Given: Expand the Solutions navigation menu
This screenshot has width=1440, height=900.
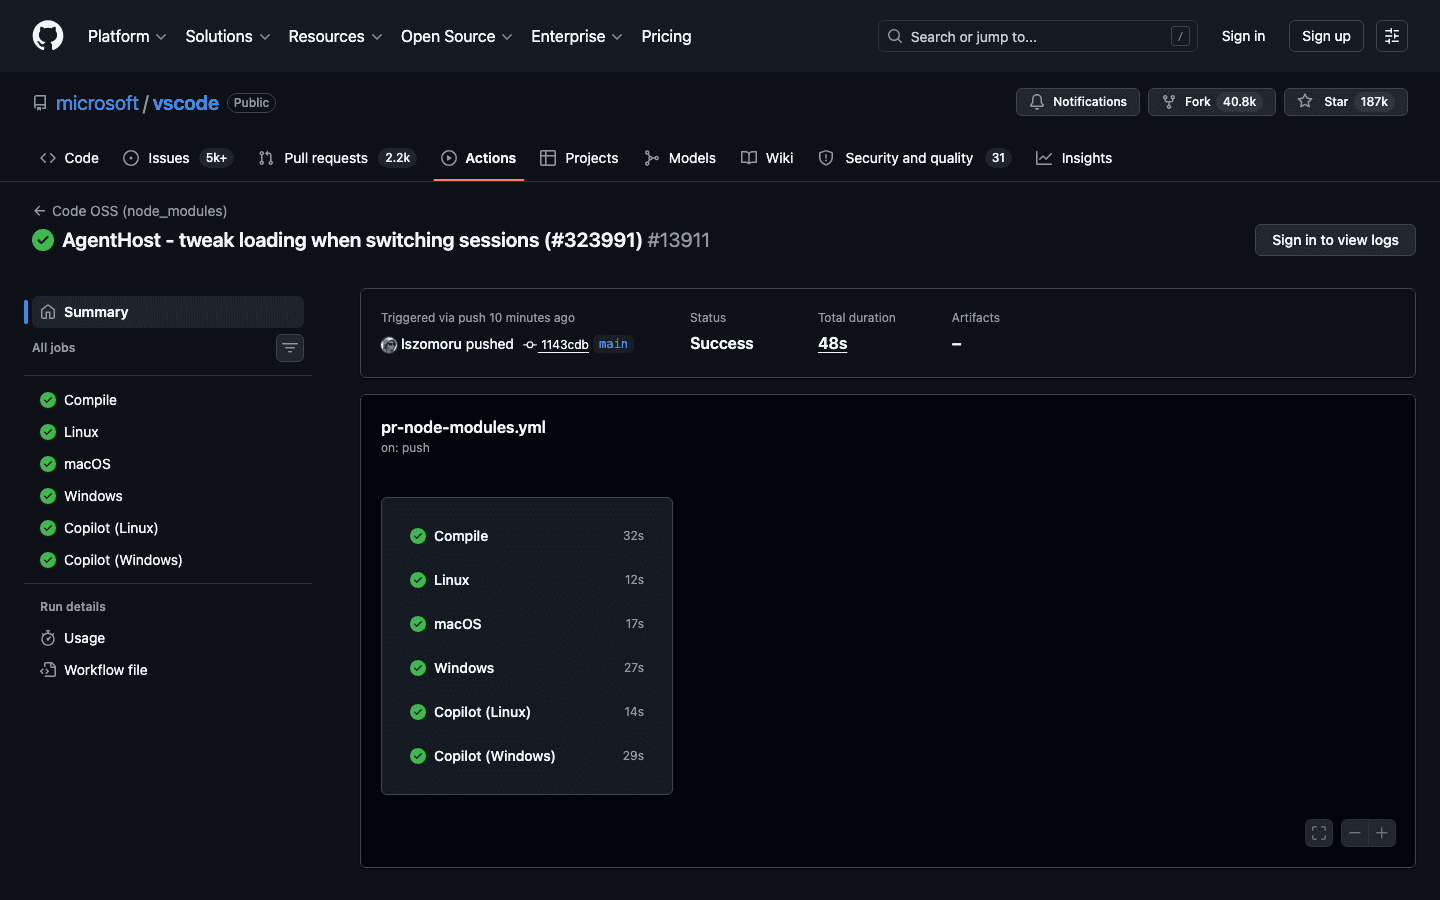Looking at the screenshot, I should pos(228,36).
